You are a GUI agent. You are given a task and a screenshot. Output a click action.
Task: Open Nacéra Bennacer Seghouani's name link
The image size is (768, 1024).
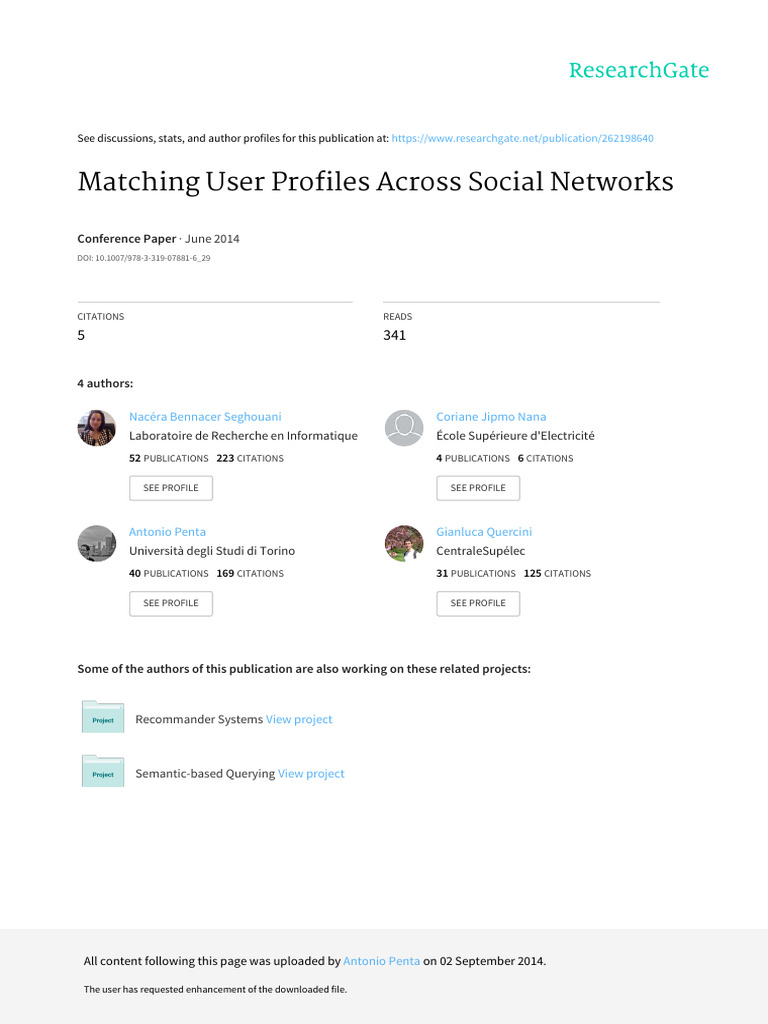[x=205, y=416]
